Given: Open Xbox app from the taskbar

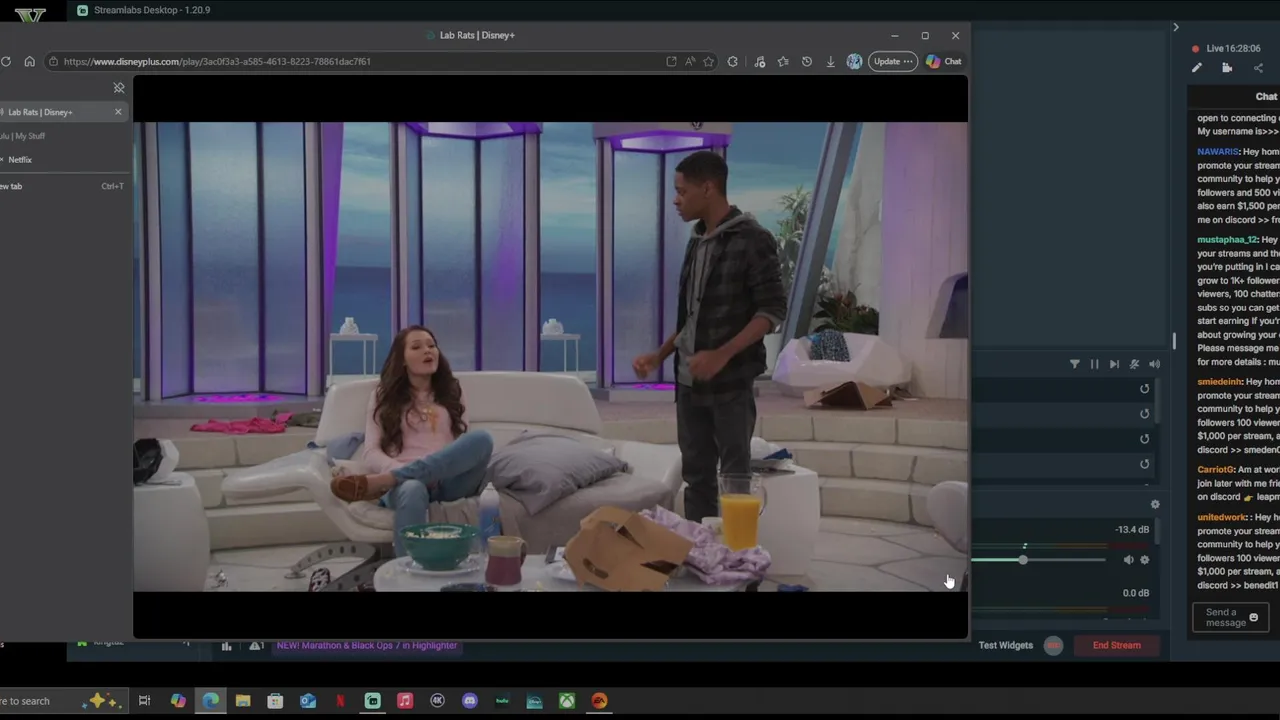Looking at the screenshot, I should click(567, 701).
